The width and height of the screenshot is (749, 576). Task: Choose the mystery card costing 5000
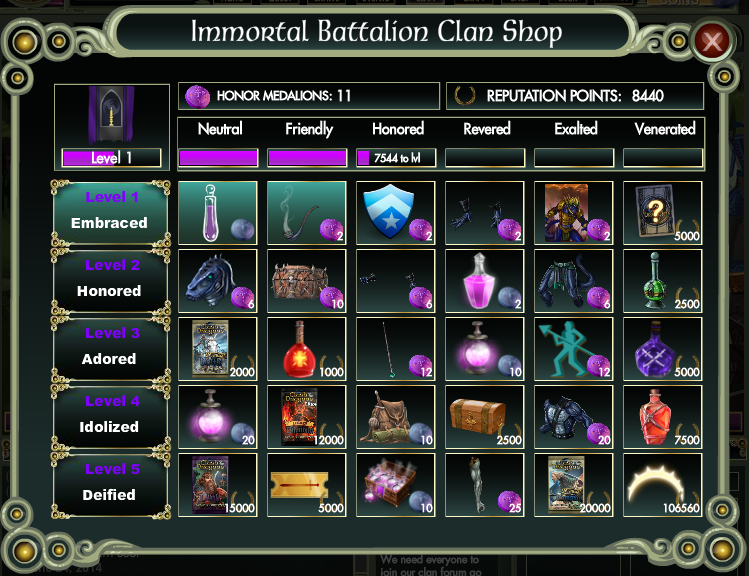[x=663, y=213]
